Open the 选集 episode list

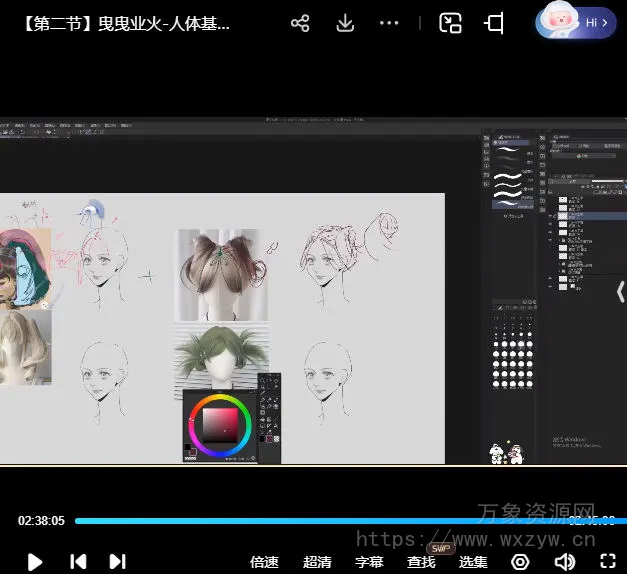(473, 562)
